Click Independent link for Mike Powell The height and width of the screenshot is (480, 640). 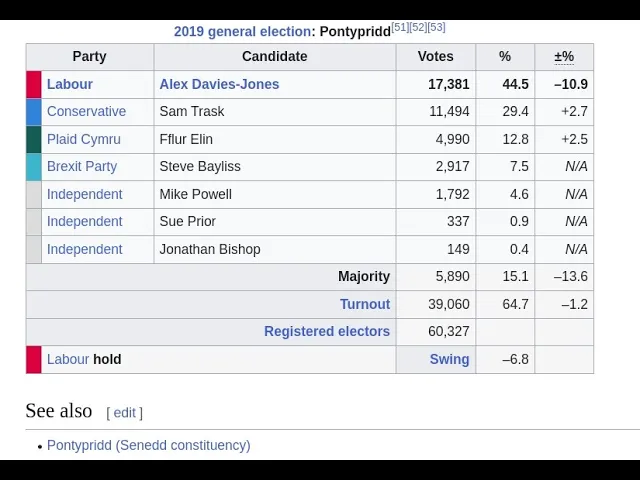click(84, 194)
